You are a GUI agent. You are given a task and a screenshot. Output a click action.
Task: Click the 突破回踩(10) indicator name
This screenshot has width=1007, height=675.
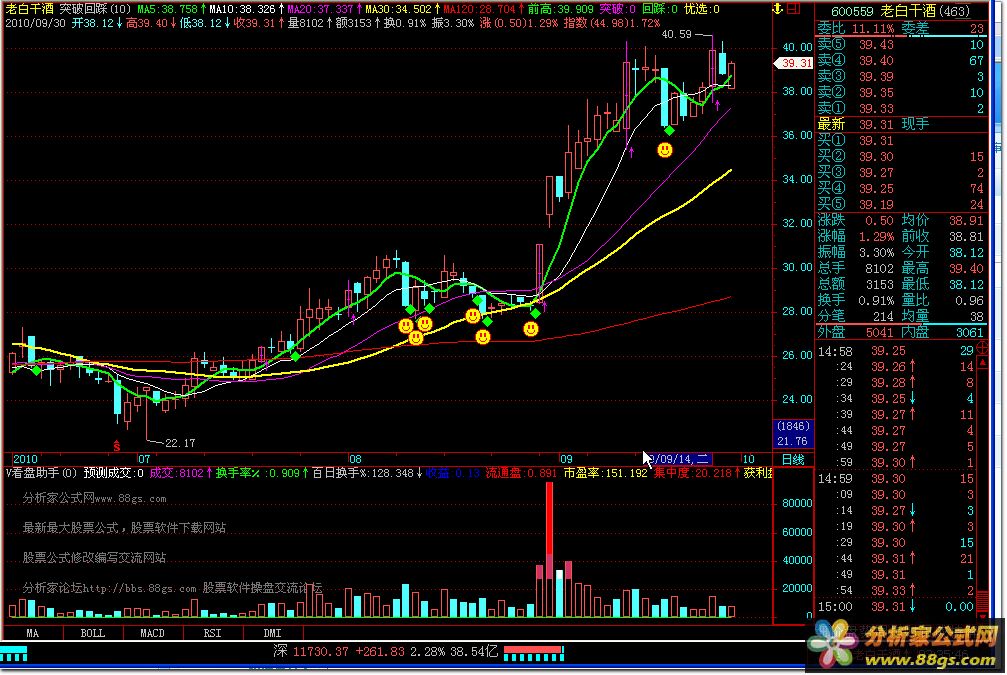(x=95, y=9)
